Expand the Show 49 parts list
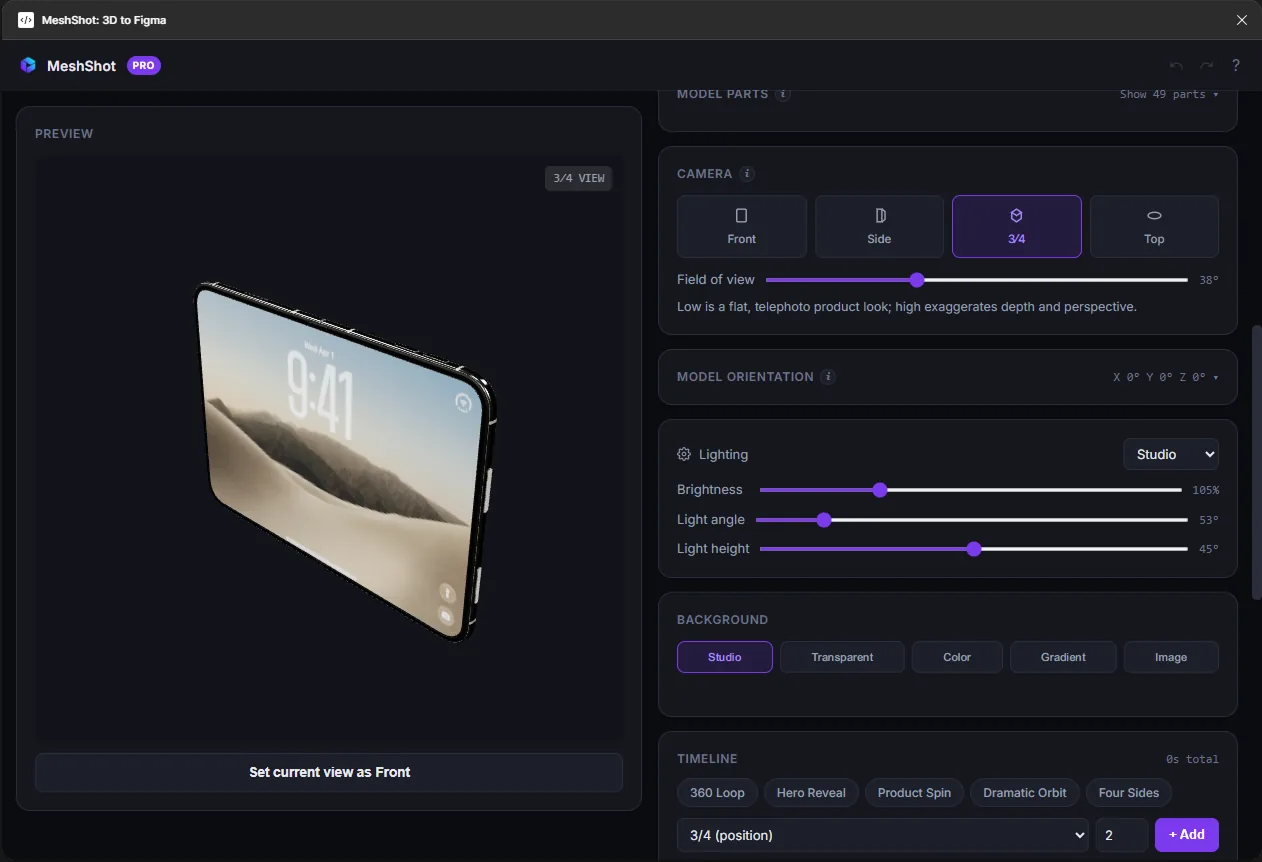 tap(1169, 94)
